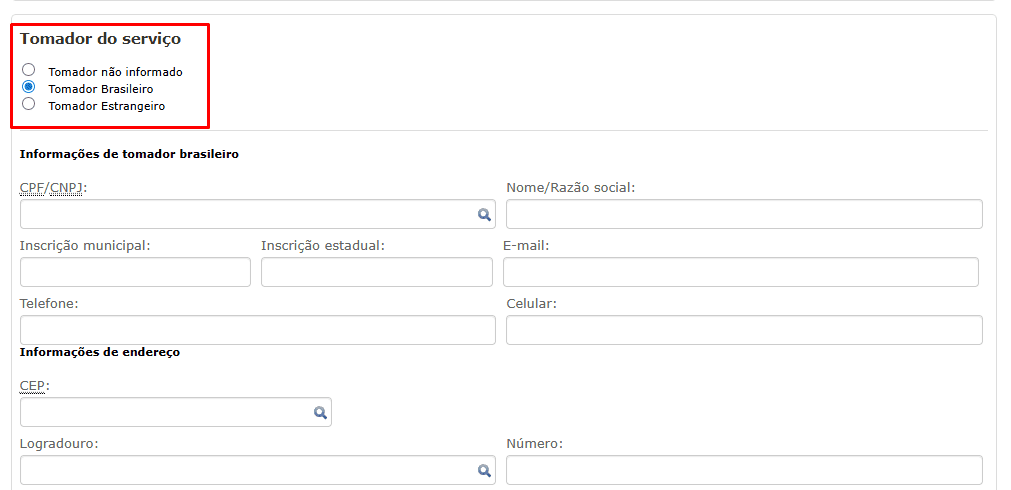Focus the Logradouro address field
The width and height of the screenshot is (1011, 490).
245,470
